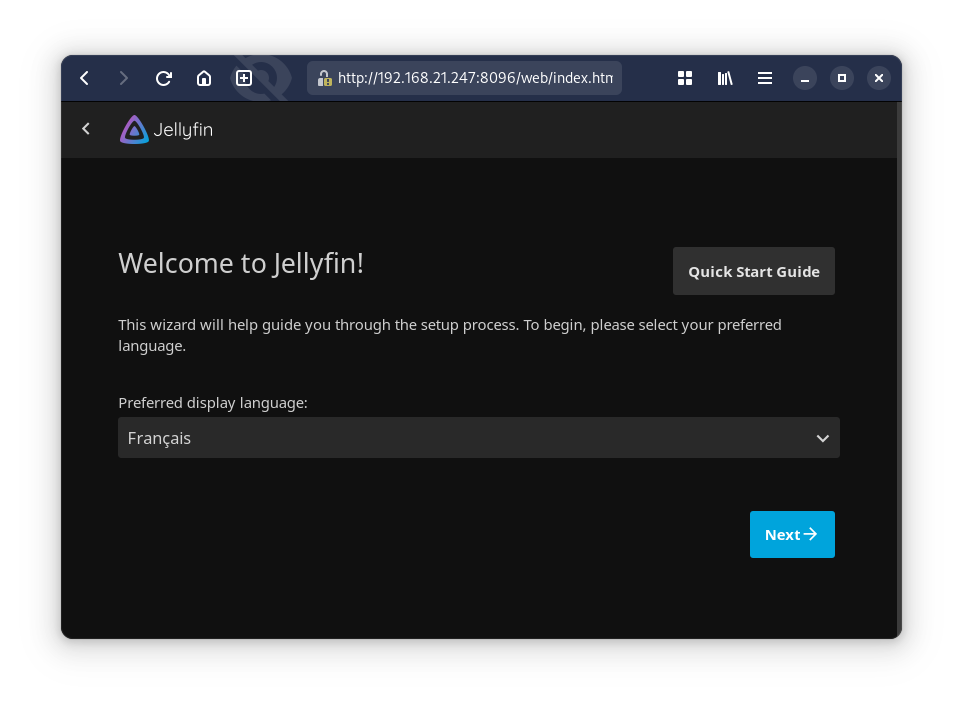Click the Welcome to Jellyfin! heading
The image size is (963, 706).
point(241,264)
